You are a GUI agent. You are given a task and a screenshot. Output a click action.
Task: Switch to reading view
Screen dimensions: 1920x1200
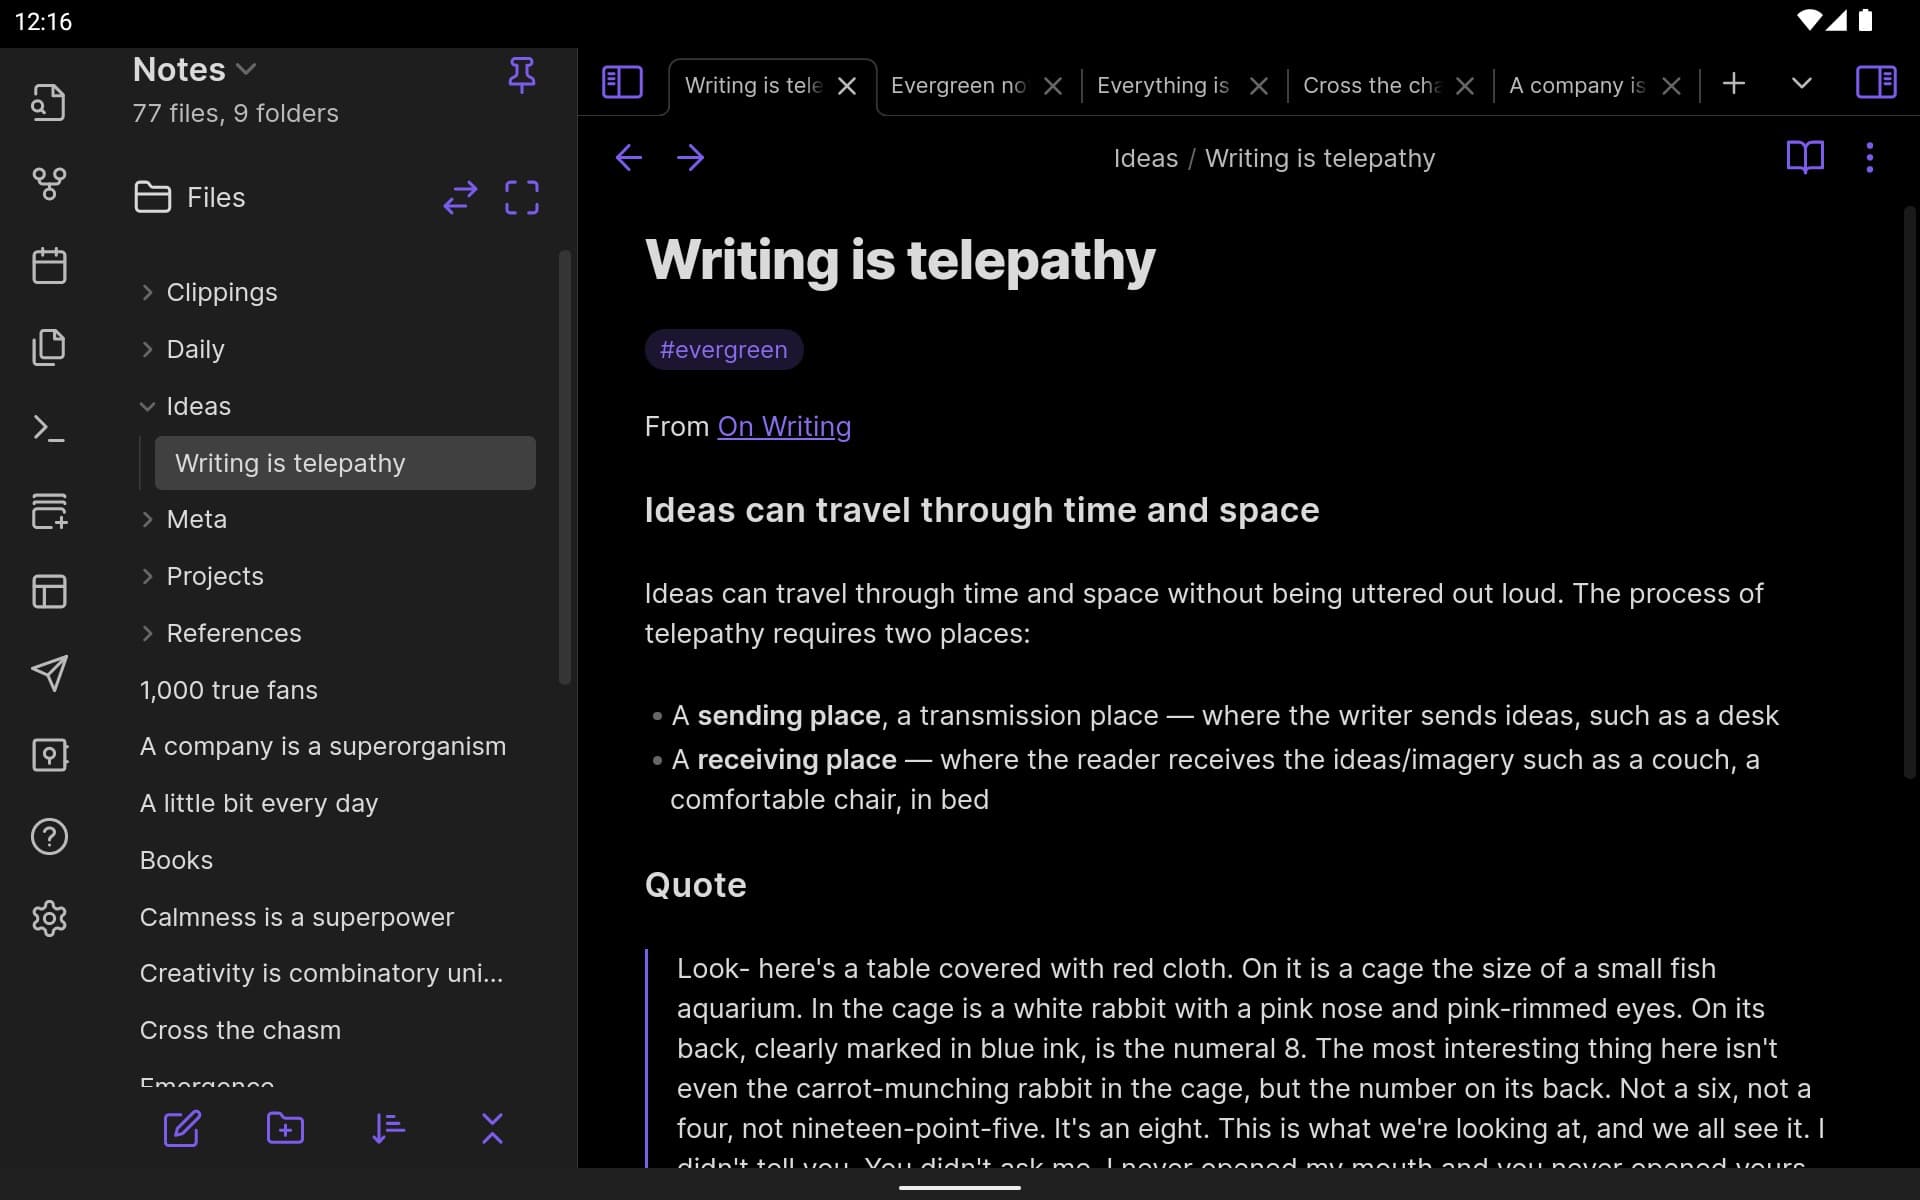(1805, 157)
